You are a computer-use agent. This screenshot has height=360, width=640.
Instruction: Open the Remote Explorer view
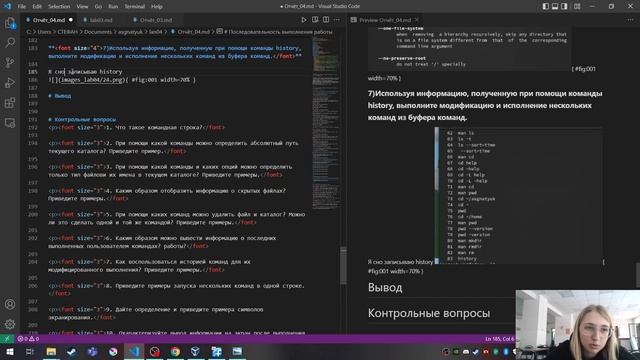[10, 122]
